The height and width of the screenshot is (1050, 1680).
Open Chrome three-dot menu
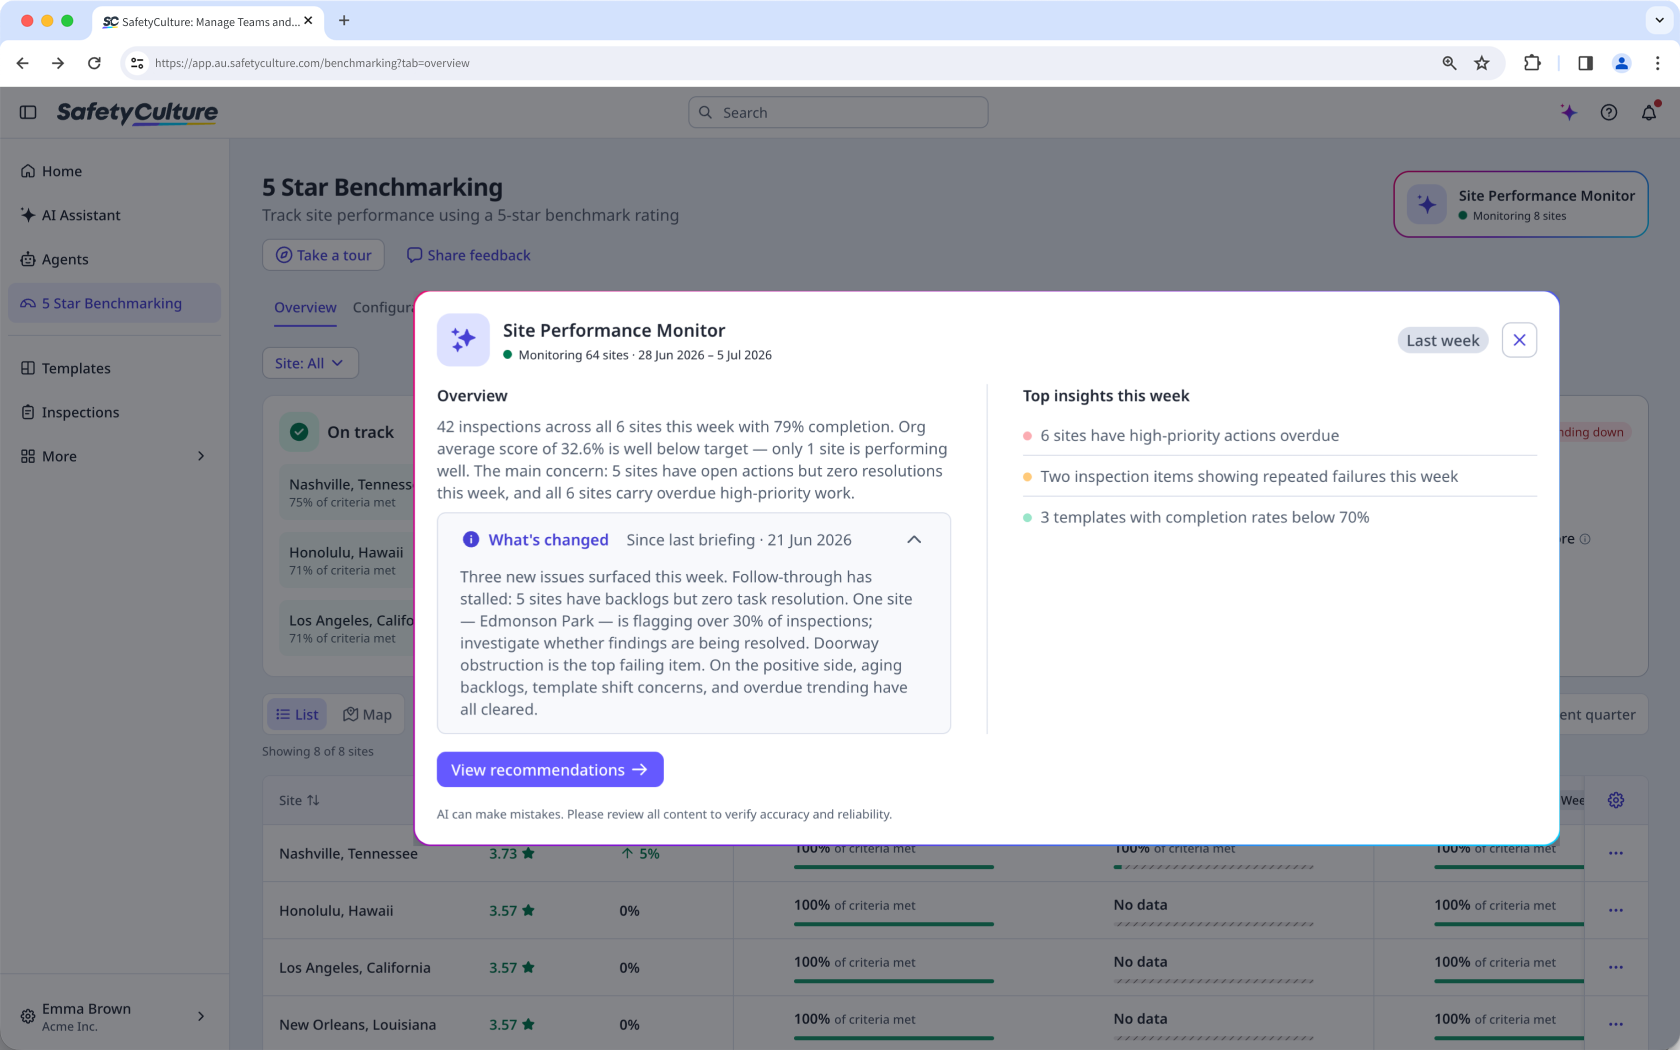[1657, 63]
